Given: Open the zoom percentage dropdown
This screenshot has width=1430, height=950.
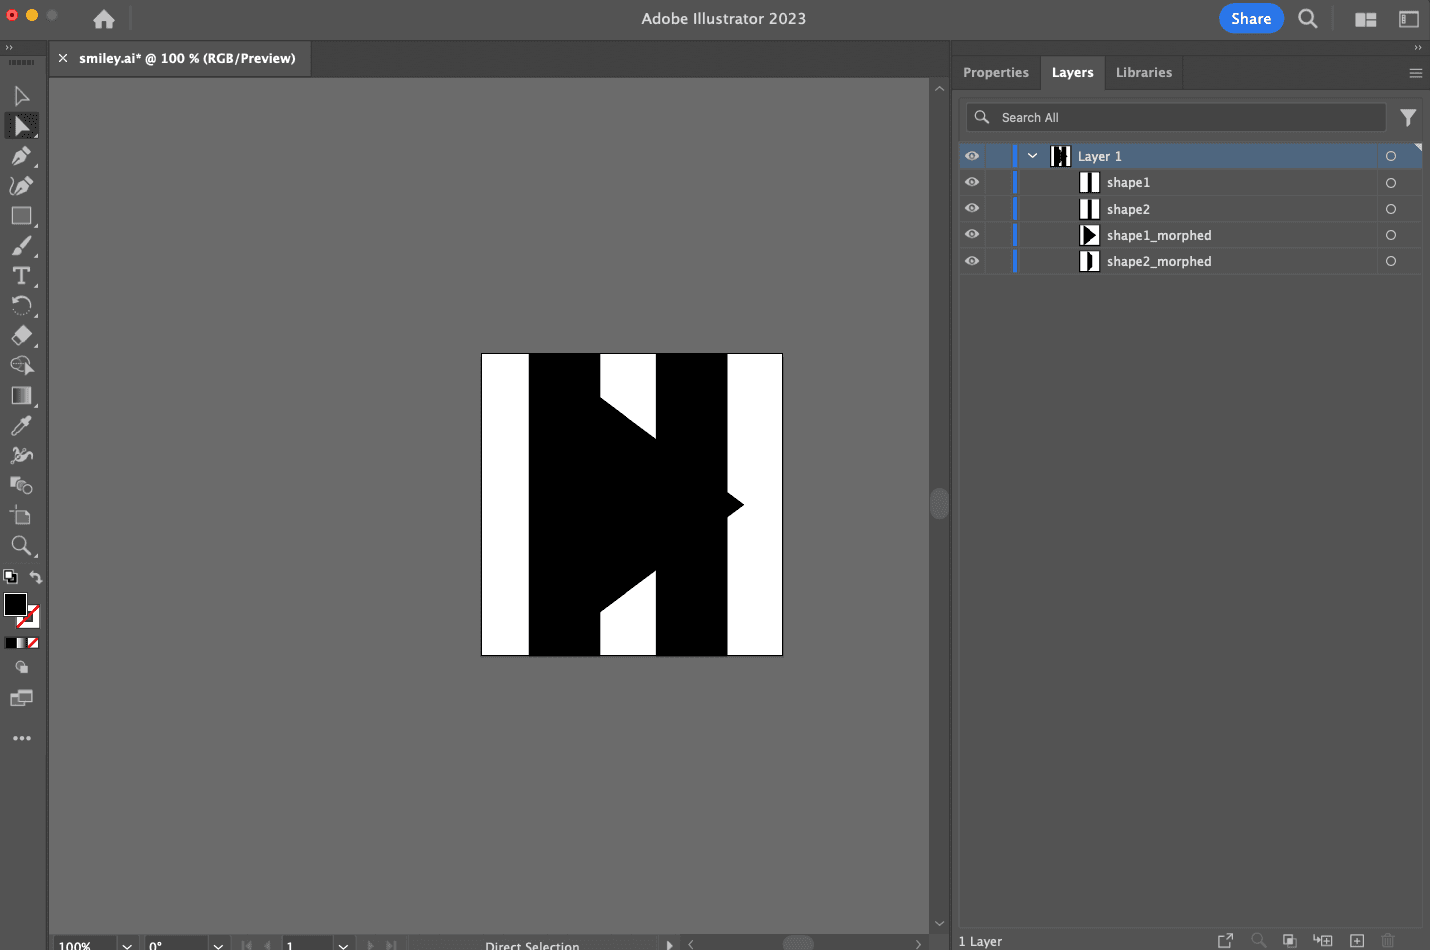Looking at the screenshot, I should pyautogui.click(x=126, y=943).
